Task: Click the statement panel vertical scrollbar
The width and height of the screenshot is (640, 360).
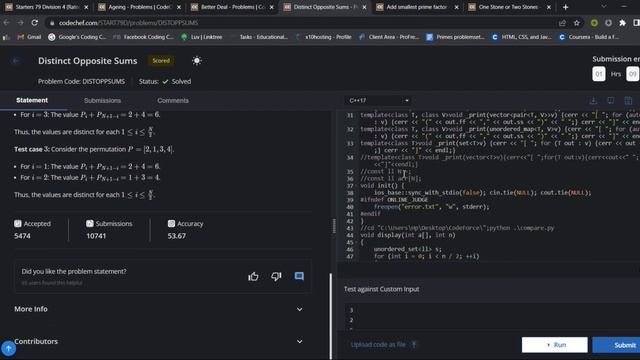Action: 330,315
